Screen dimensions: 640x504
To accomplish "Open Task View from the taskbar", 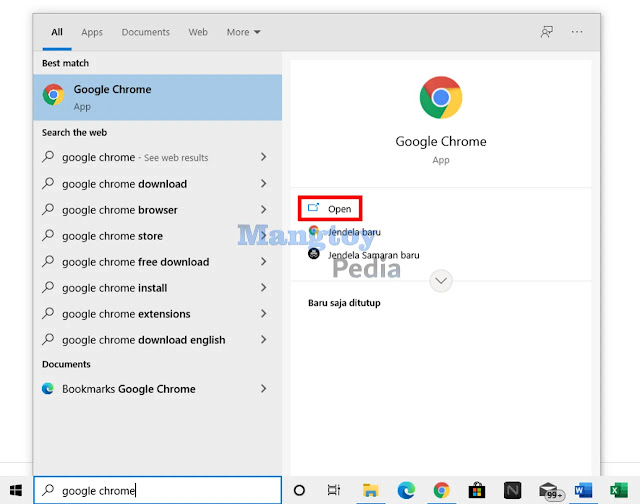I will click(334, 490).
